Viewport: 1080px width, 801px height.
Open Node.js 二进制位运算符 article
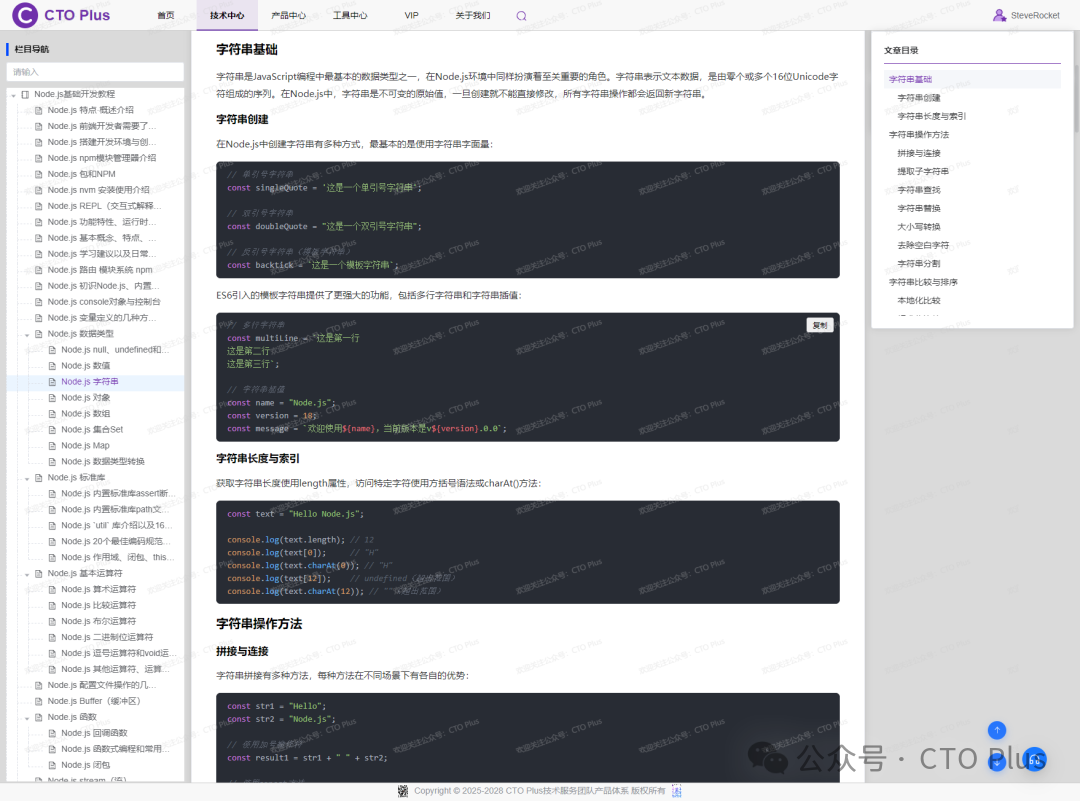tap(107, 637)
